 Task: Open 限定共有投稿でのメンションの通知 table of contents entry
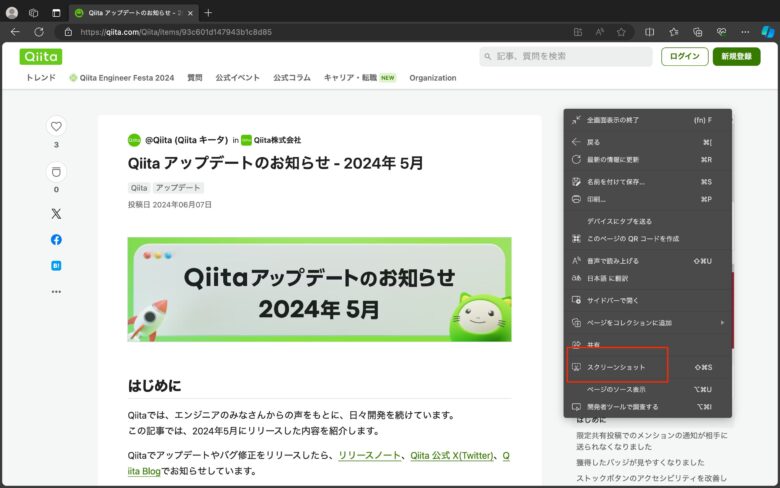pos(651,441)
